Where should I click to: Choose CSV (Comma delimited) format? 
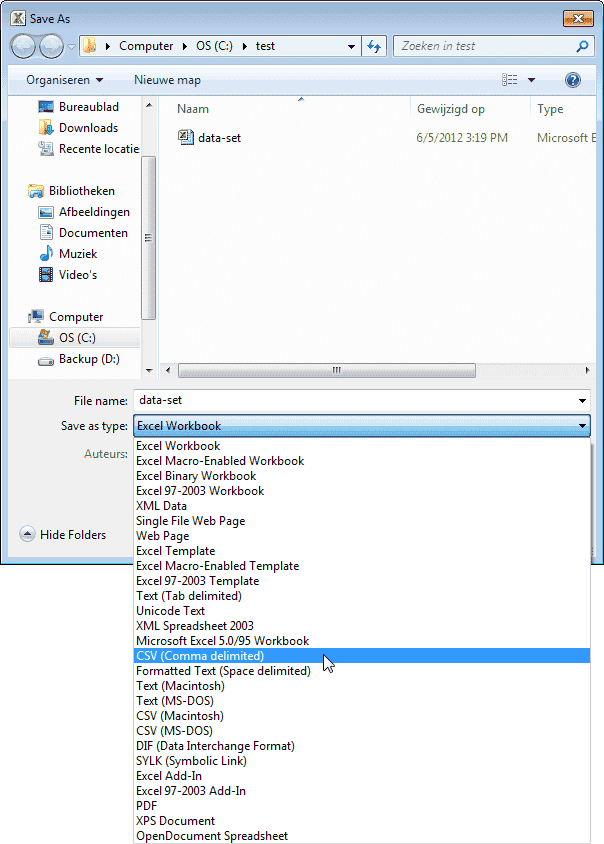[200, 656]
